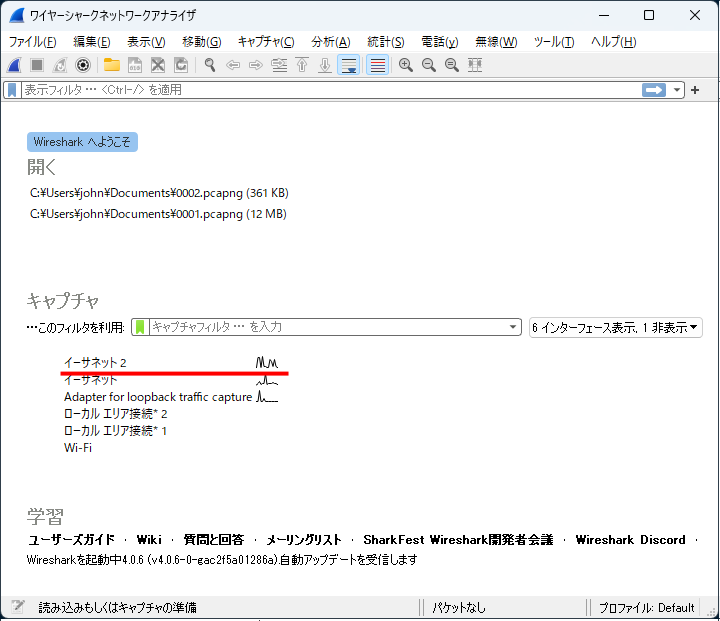Viewport: 720px width, 621px height.
Task: Open the 電話(y) menu
Action: point(439,42)
